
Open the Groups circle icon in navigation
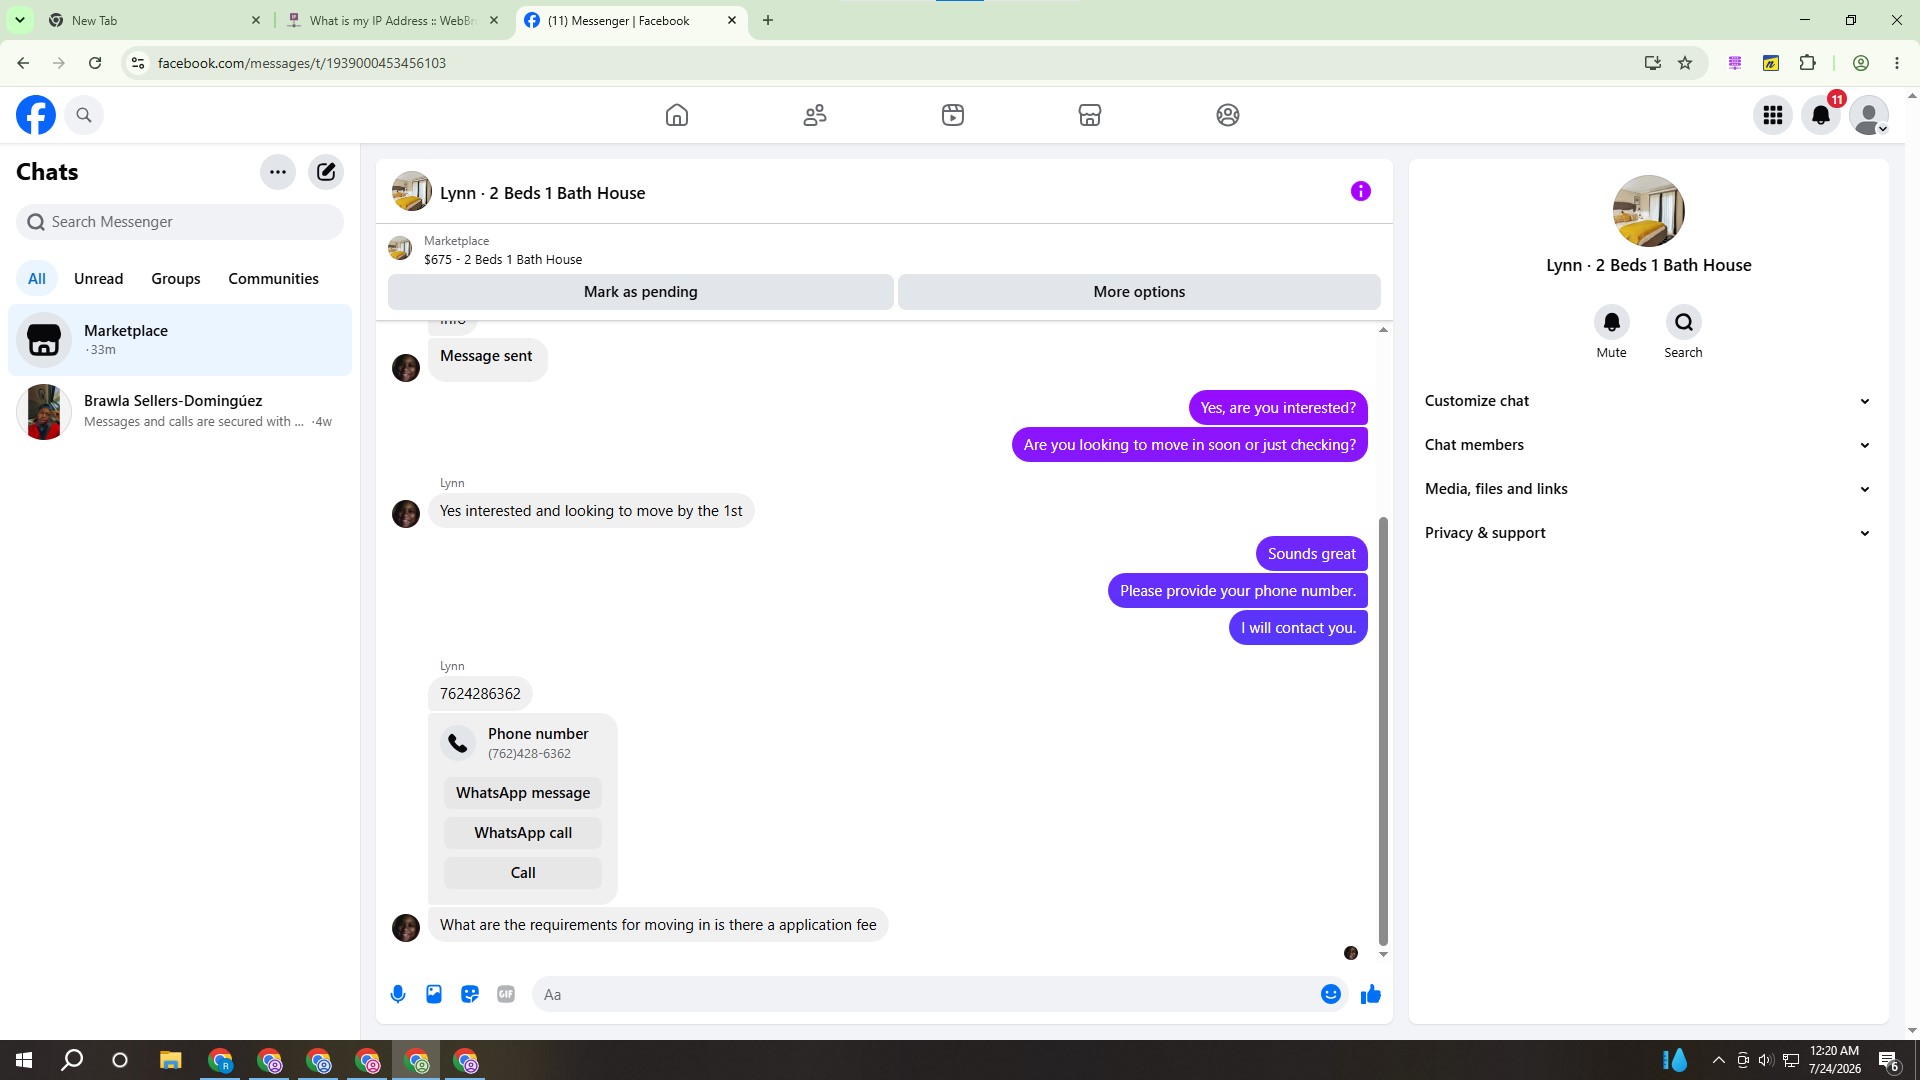(1228, 115)
